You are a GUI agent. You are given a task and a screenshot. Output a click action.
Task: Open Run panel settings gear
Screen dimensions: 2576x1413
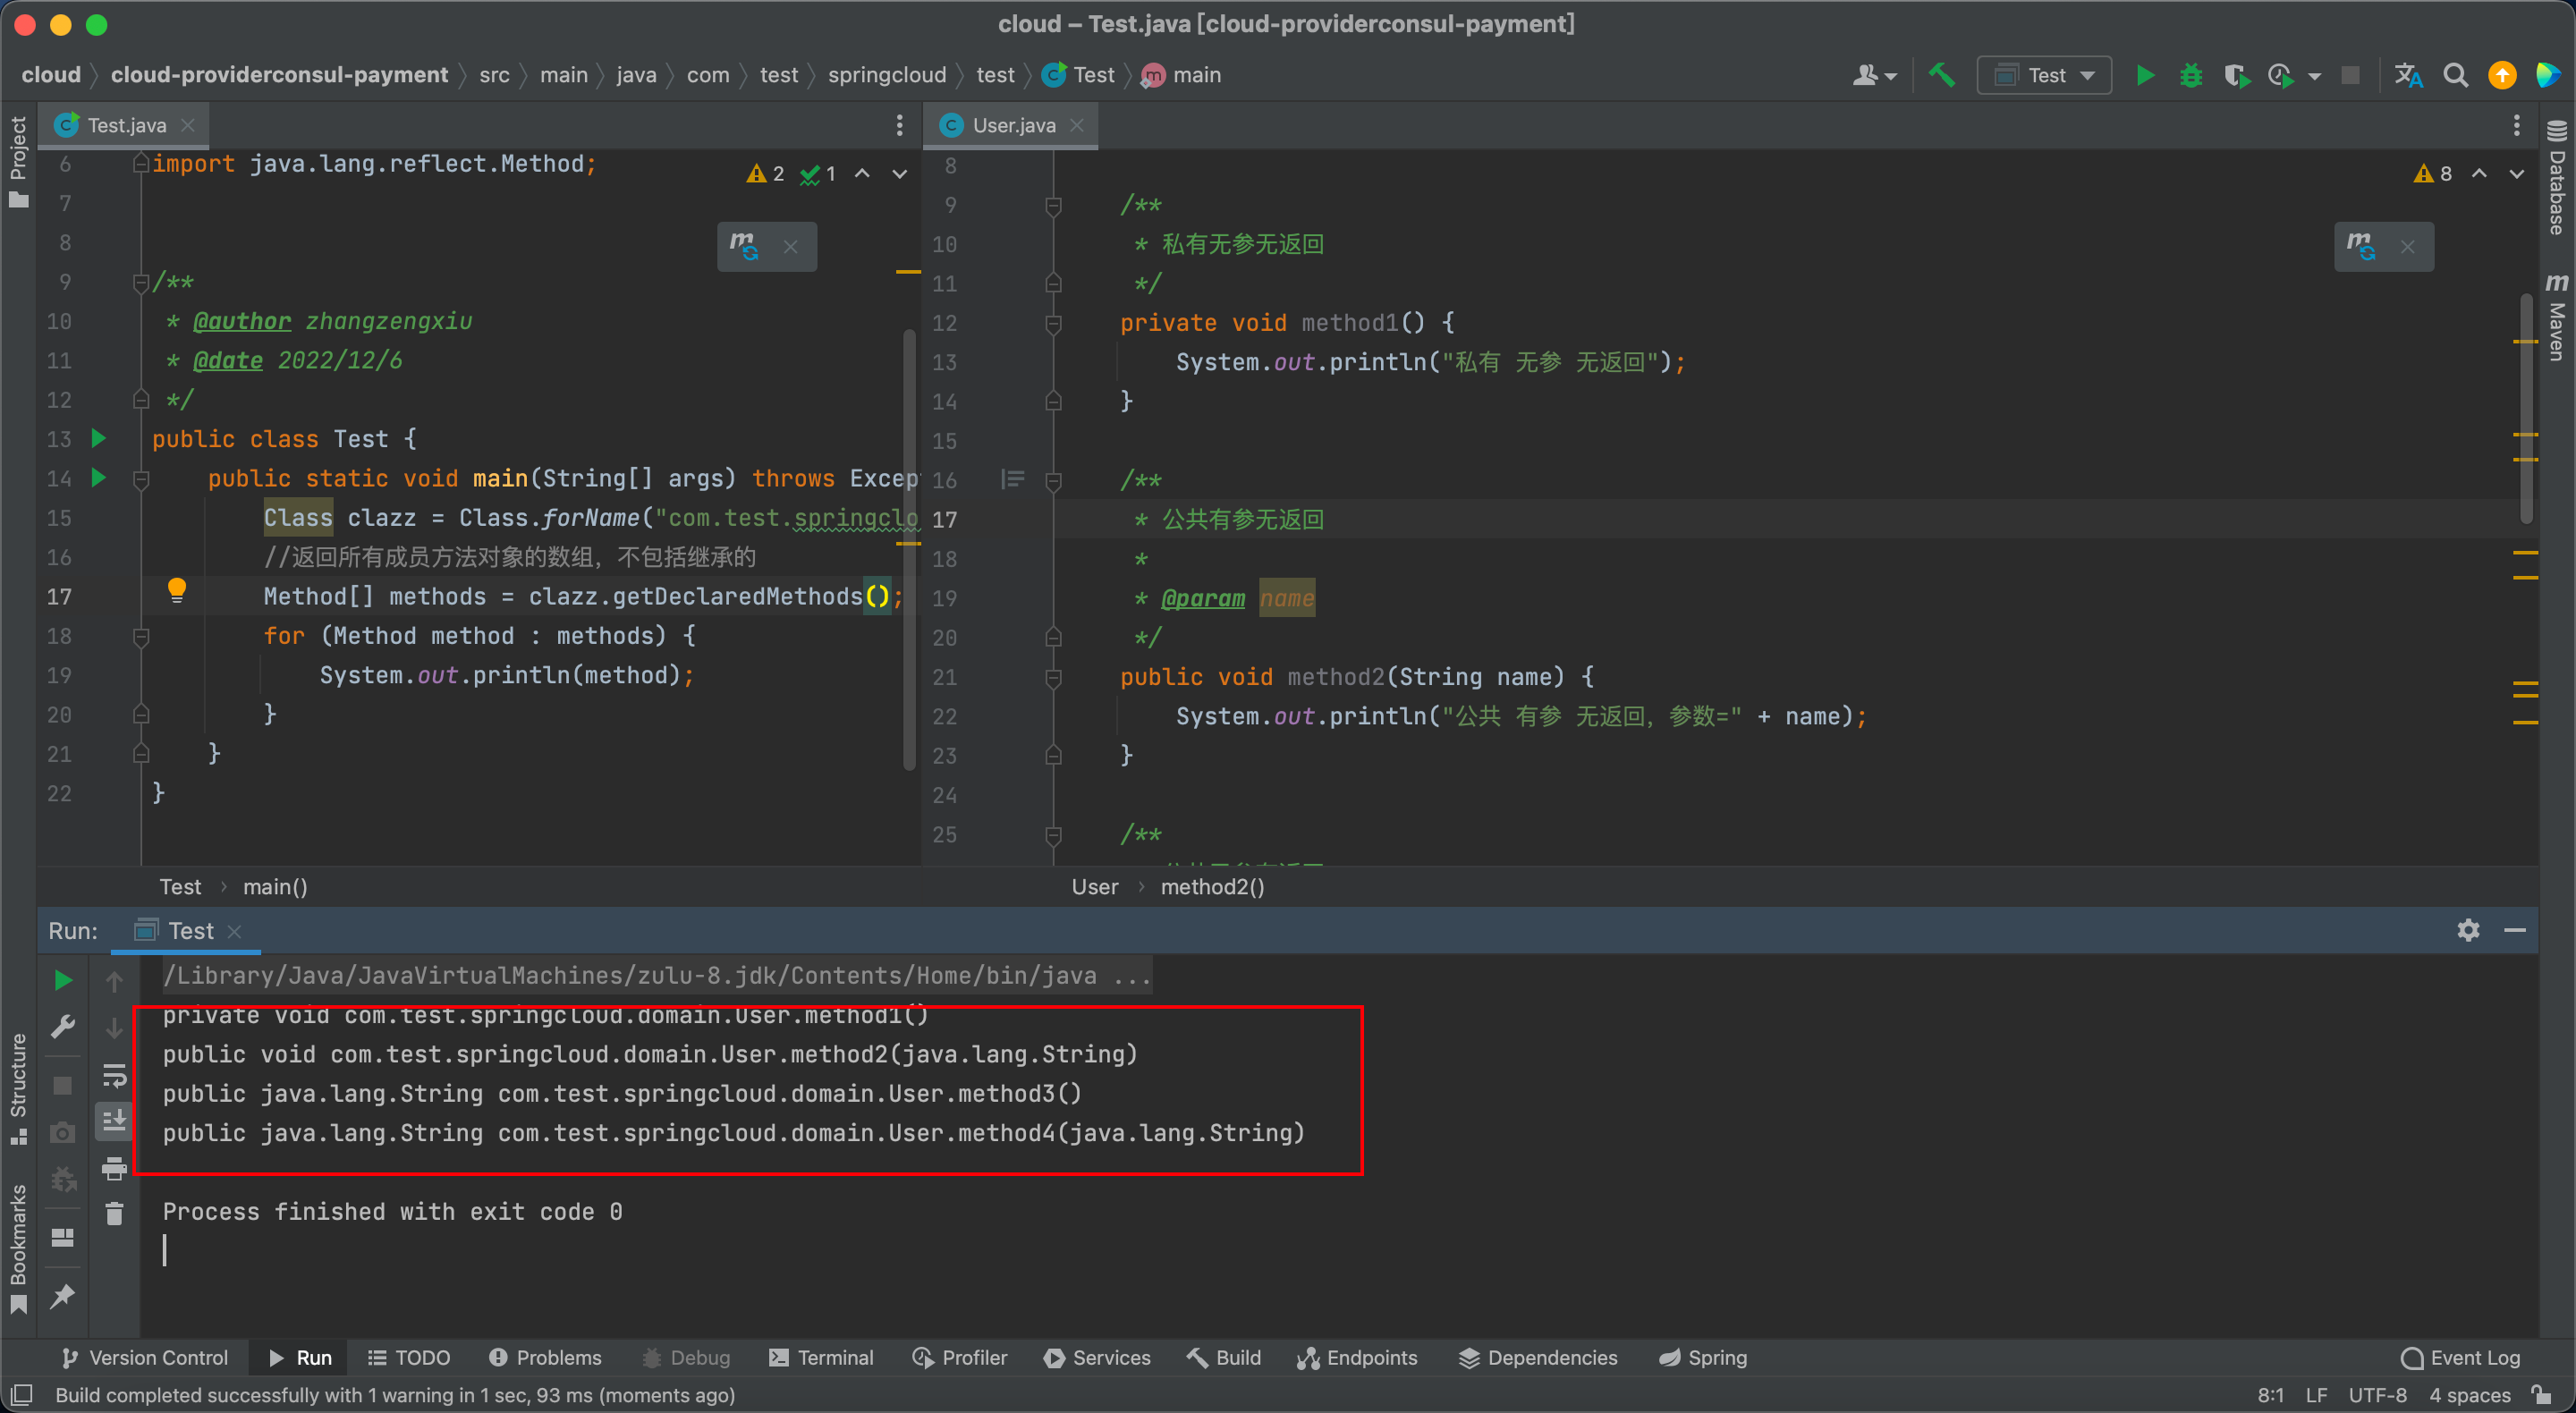coord(2468,930)
